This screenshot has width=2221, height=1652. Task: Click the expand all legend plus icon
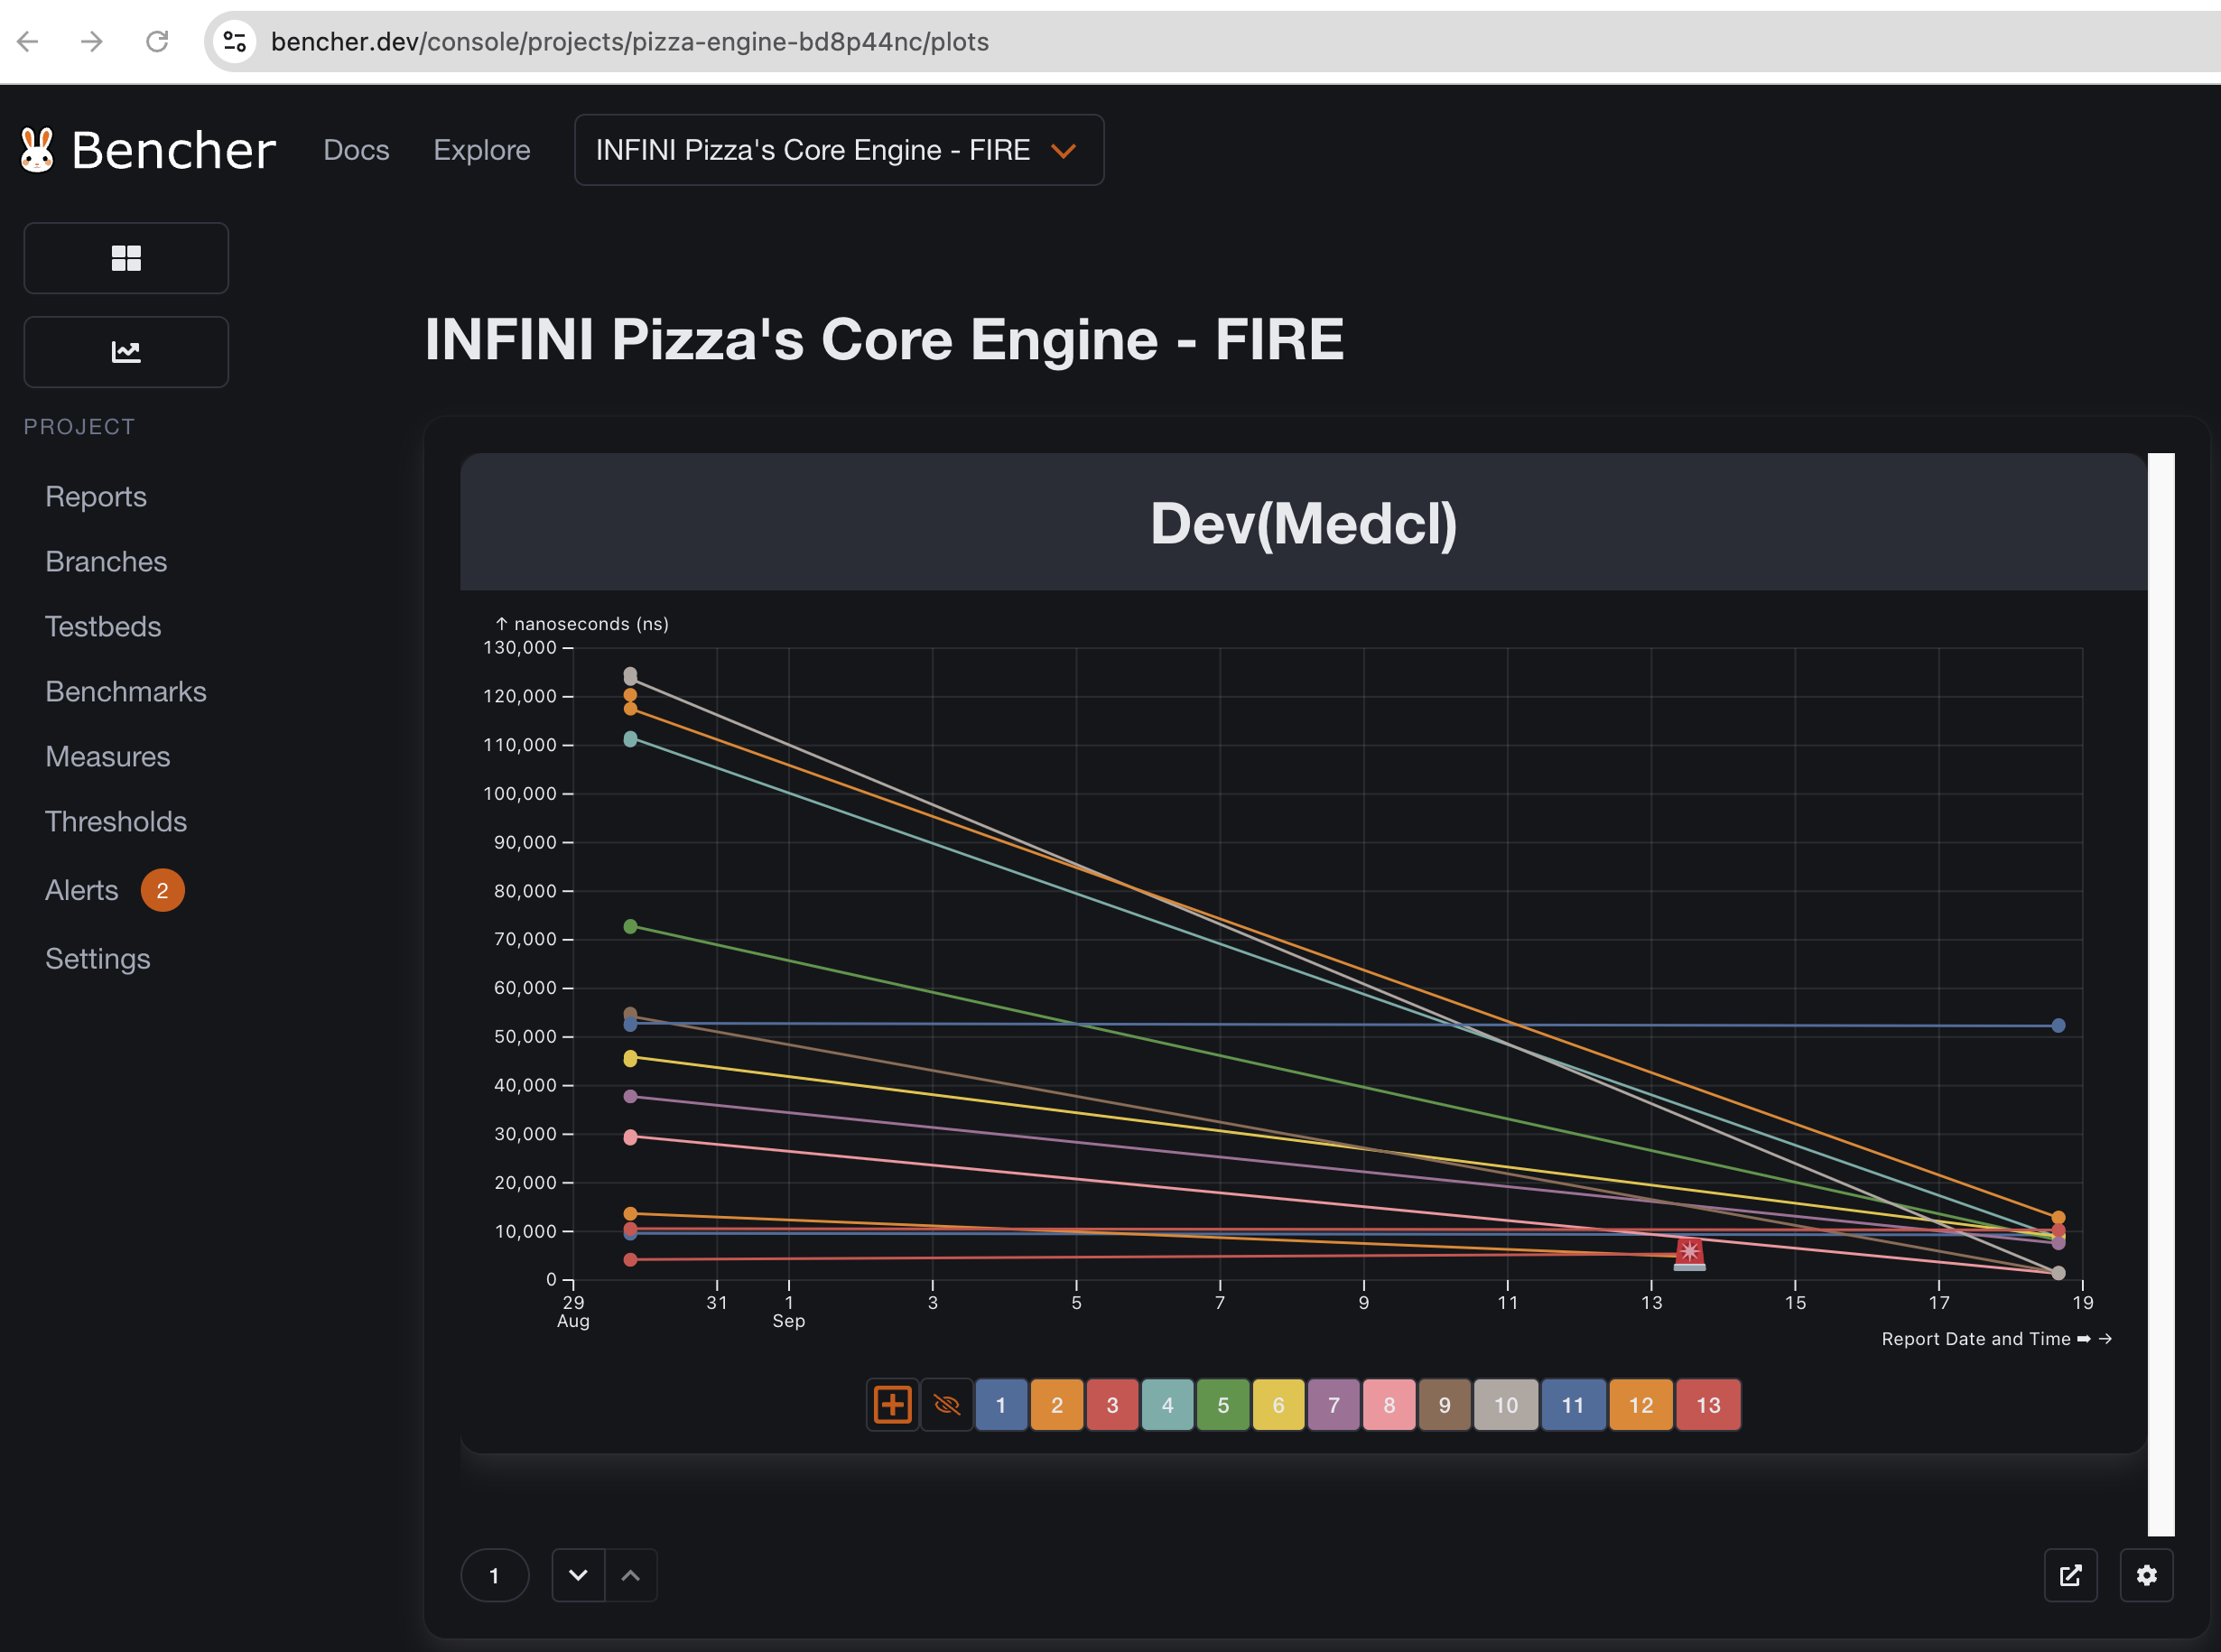pyautogui.click(x=892, y=1405)
